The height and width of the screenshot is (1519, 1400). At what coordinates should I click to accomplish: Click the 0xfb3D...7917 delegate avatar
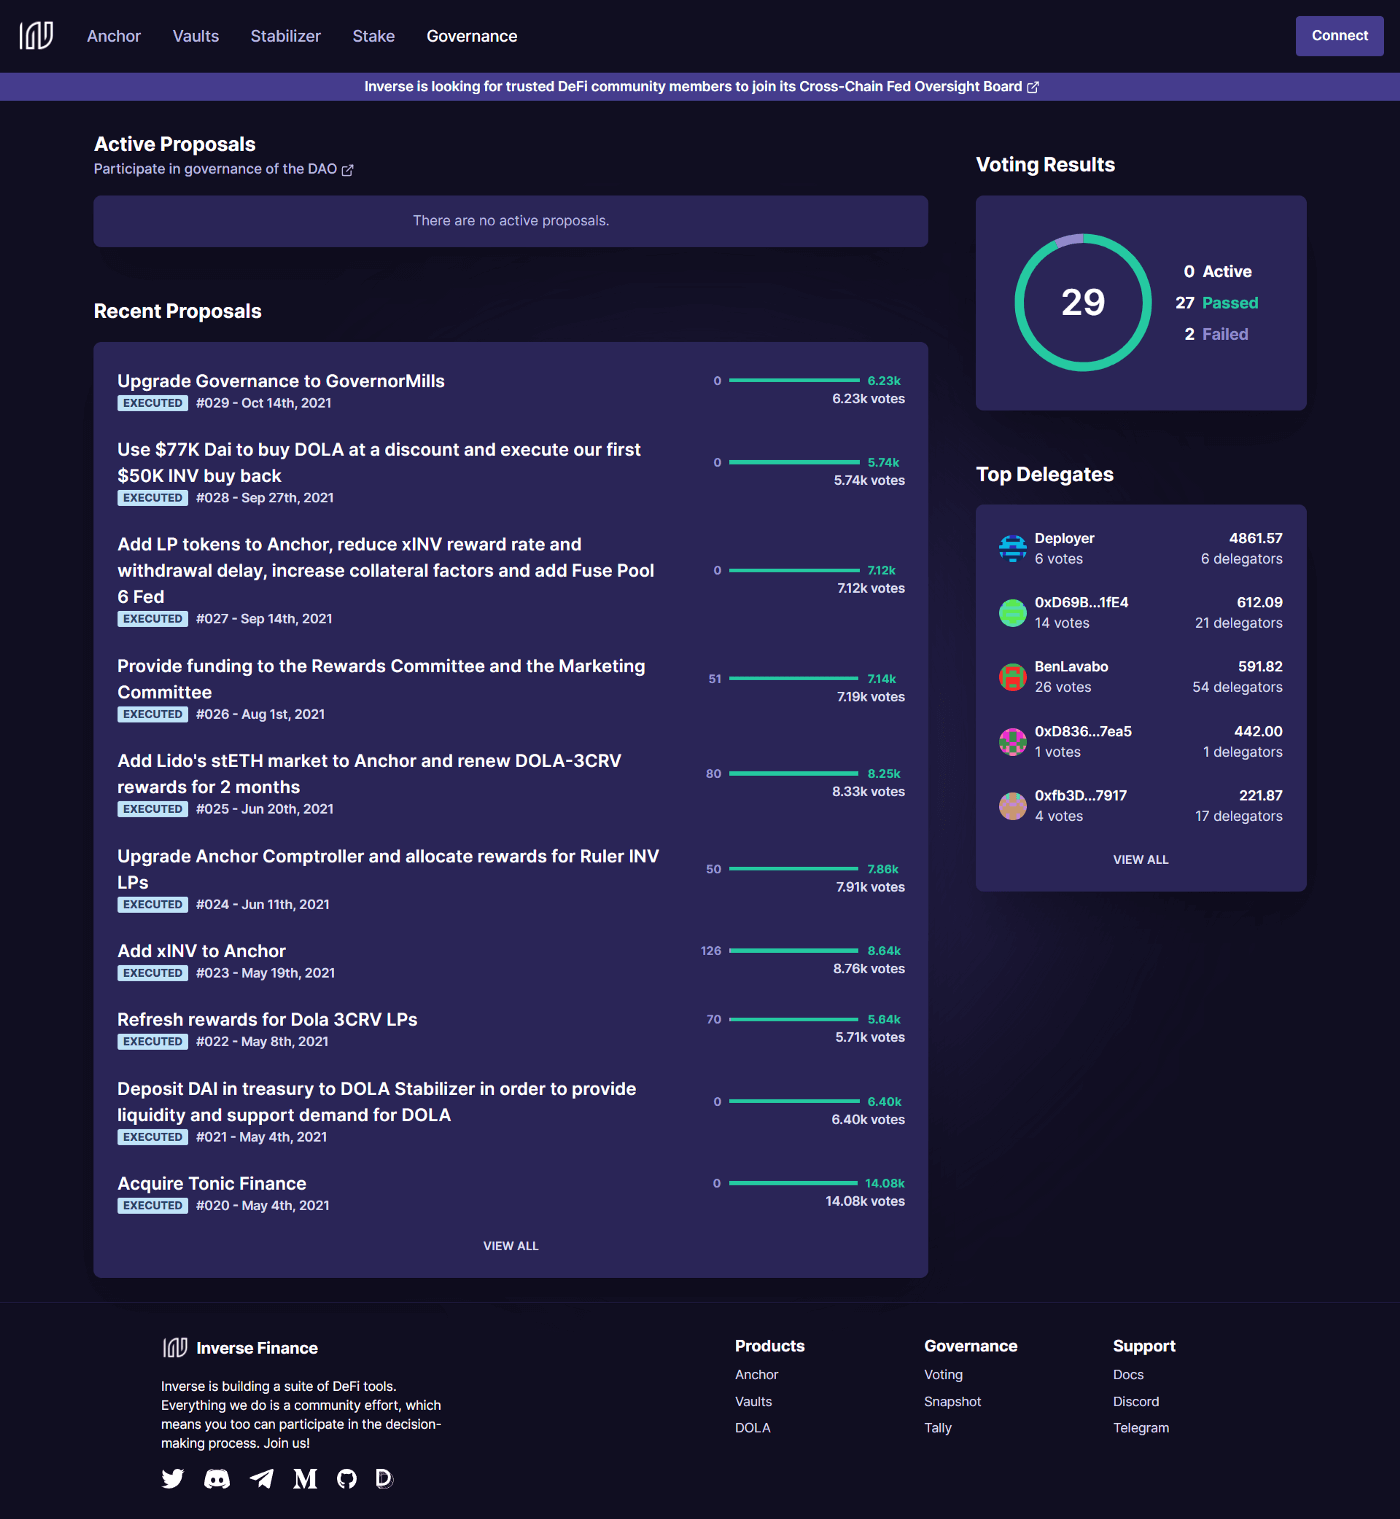(x=1013, y=806)
